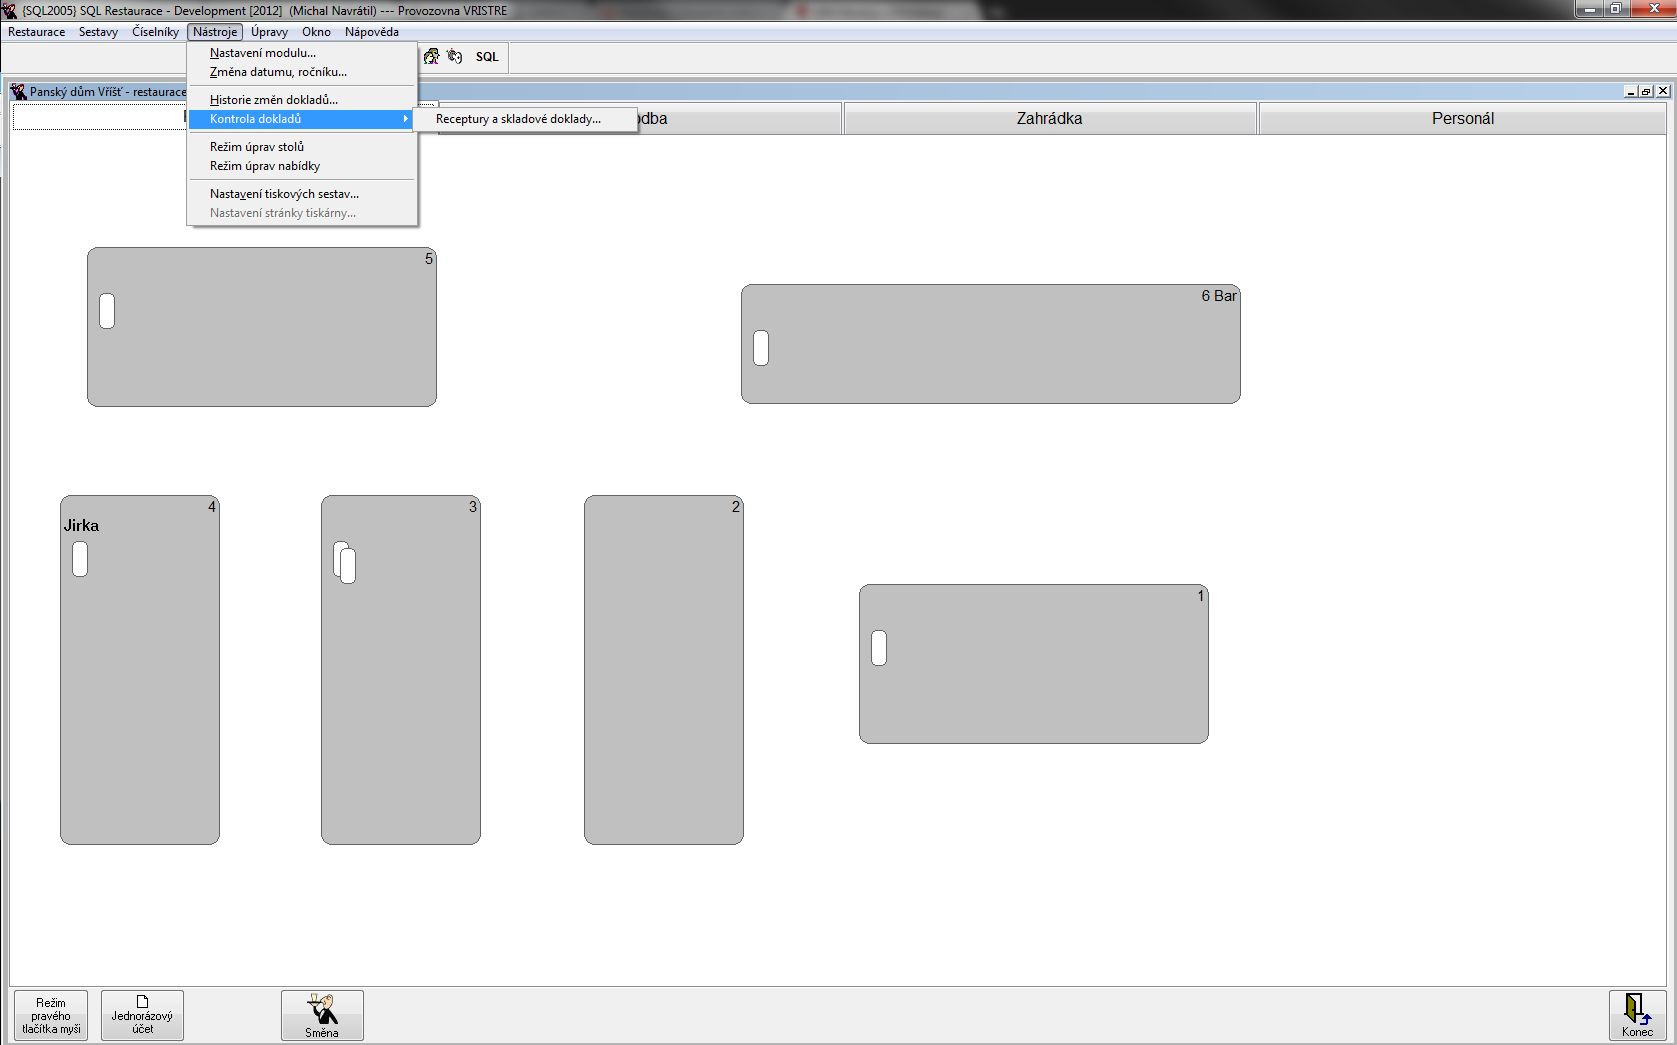
Task: Click Režim pravého tlačítka myši button
Action: [51, 1016]
